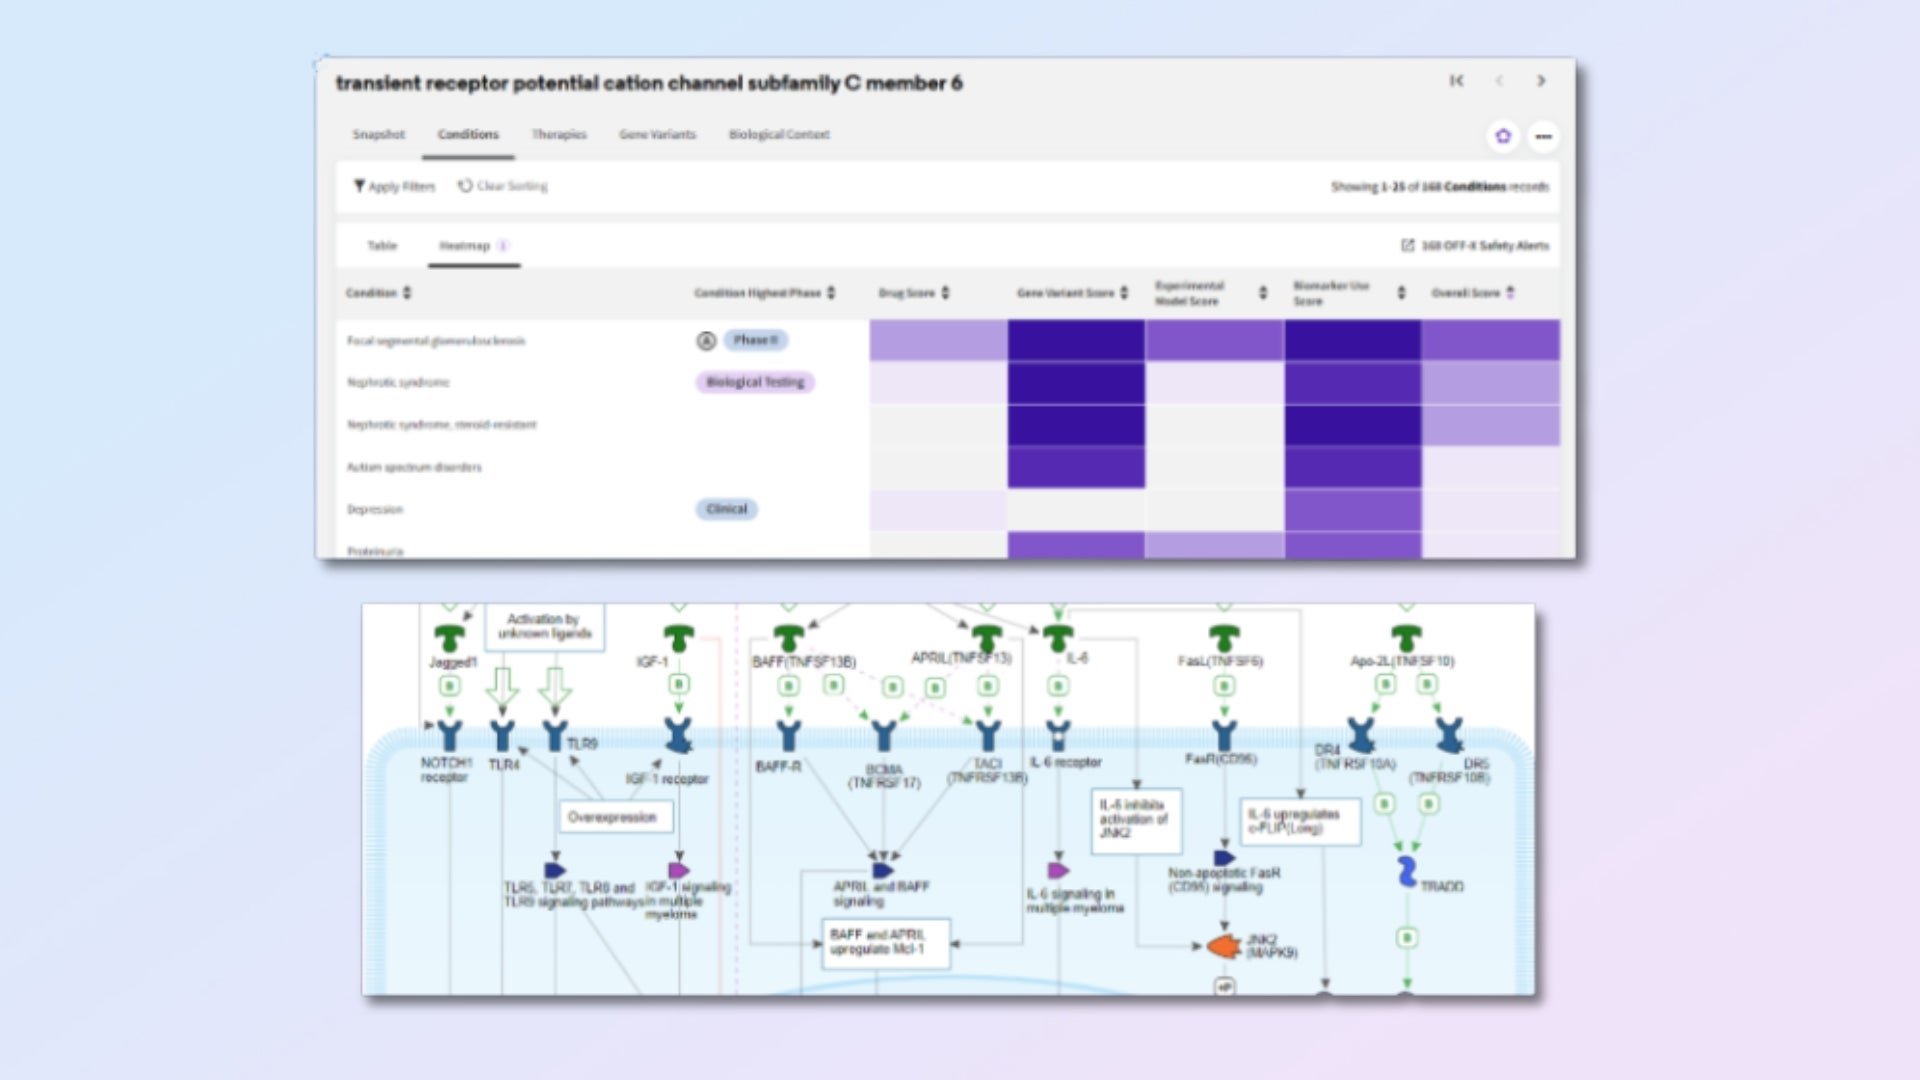Click the Biological Testing badge
The width and height of the screenshot is (1920, 1080).
point(755,382)
